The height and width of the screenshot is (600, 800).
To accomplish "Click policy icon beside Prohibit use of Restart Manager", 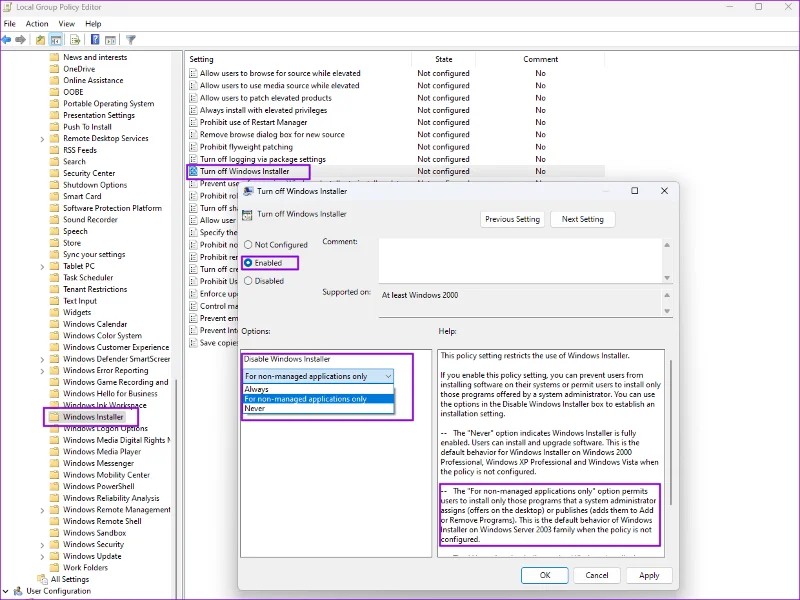I will pos(193,122).
